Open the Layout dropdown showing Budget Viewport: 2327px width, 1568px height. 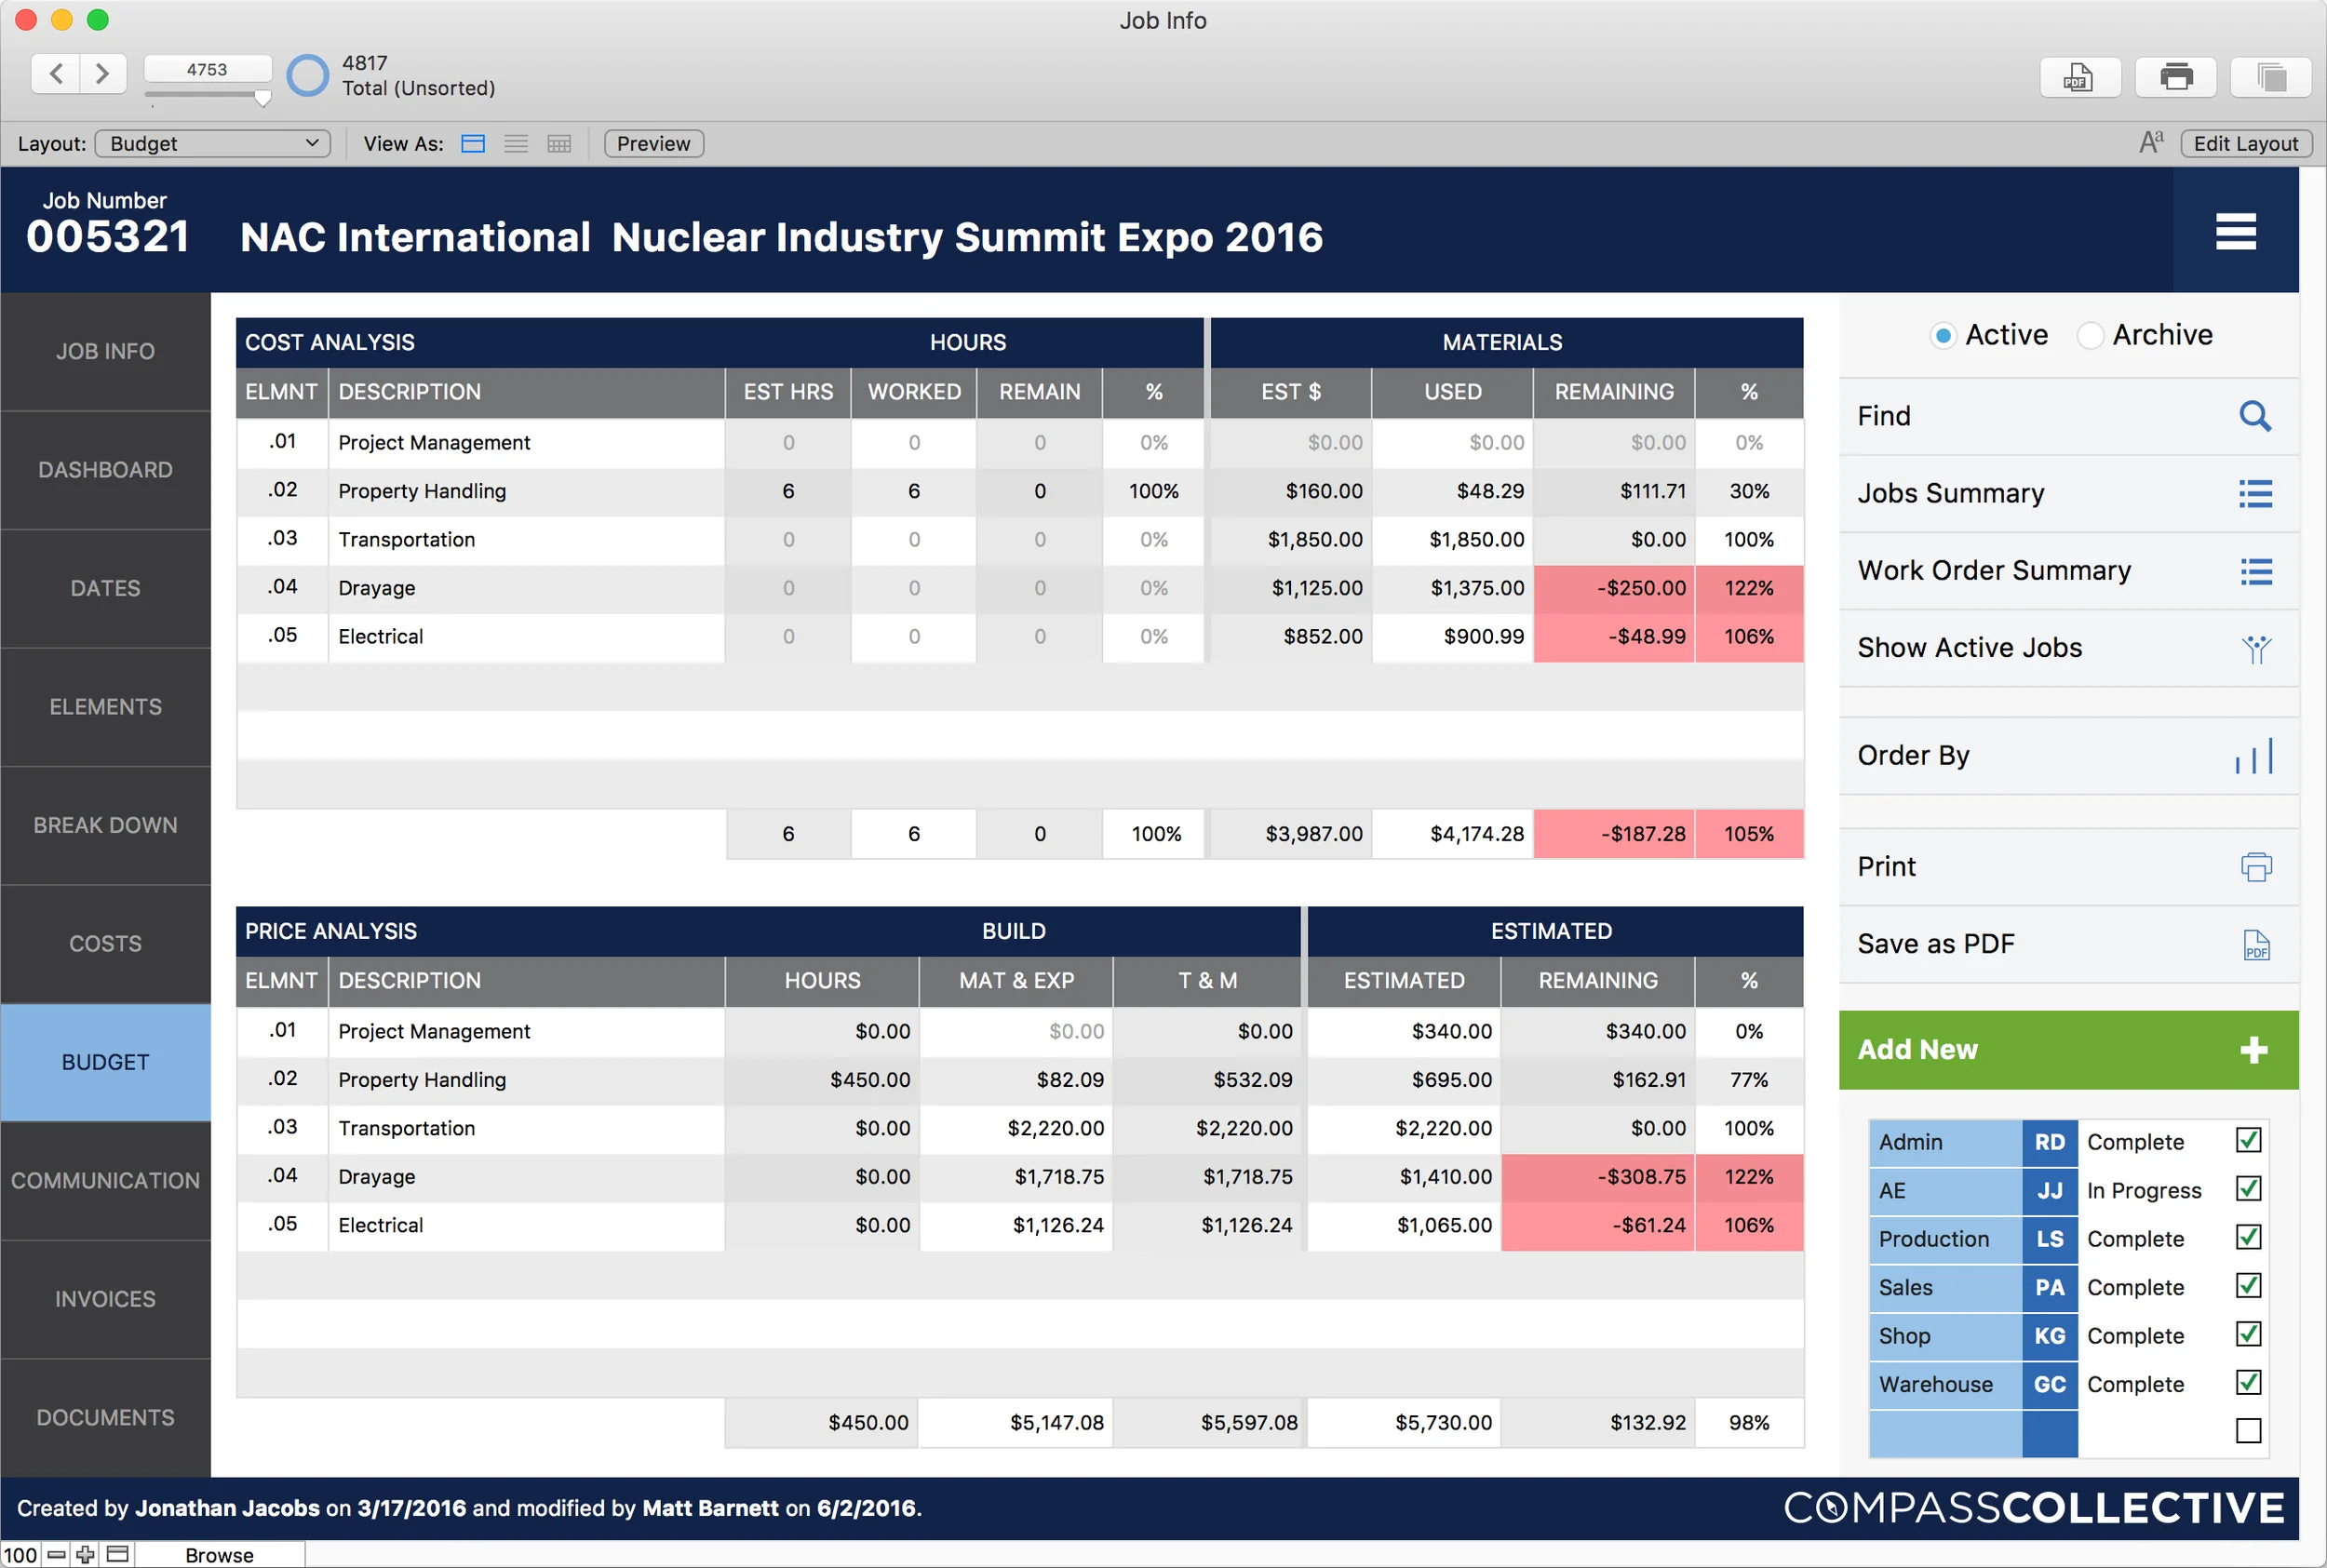(212, 143)
